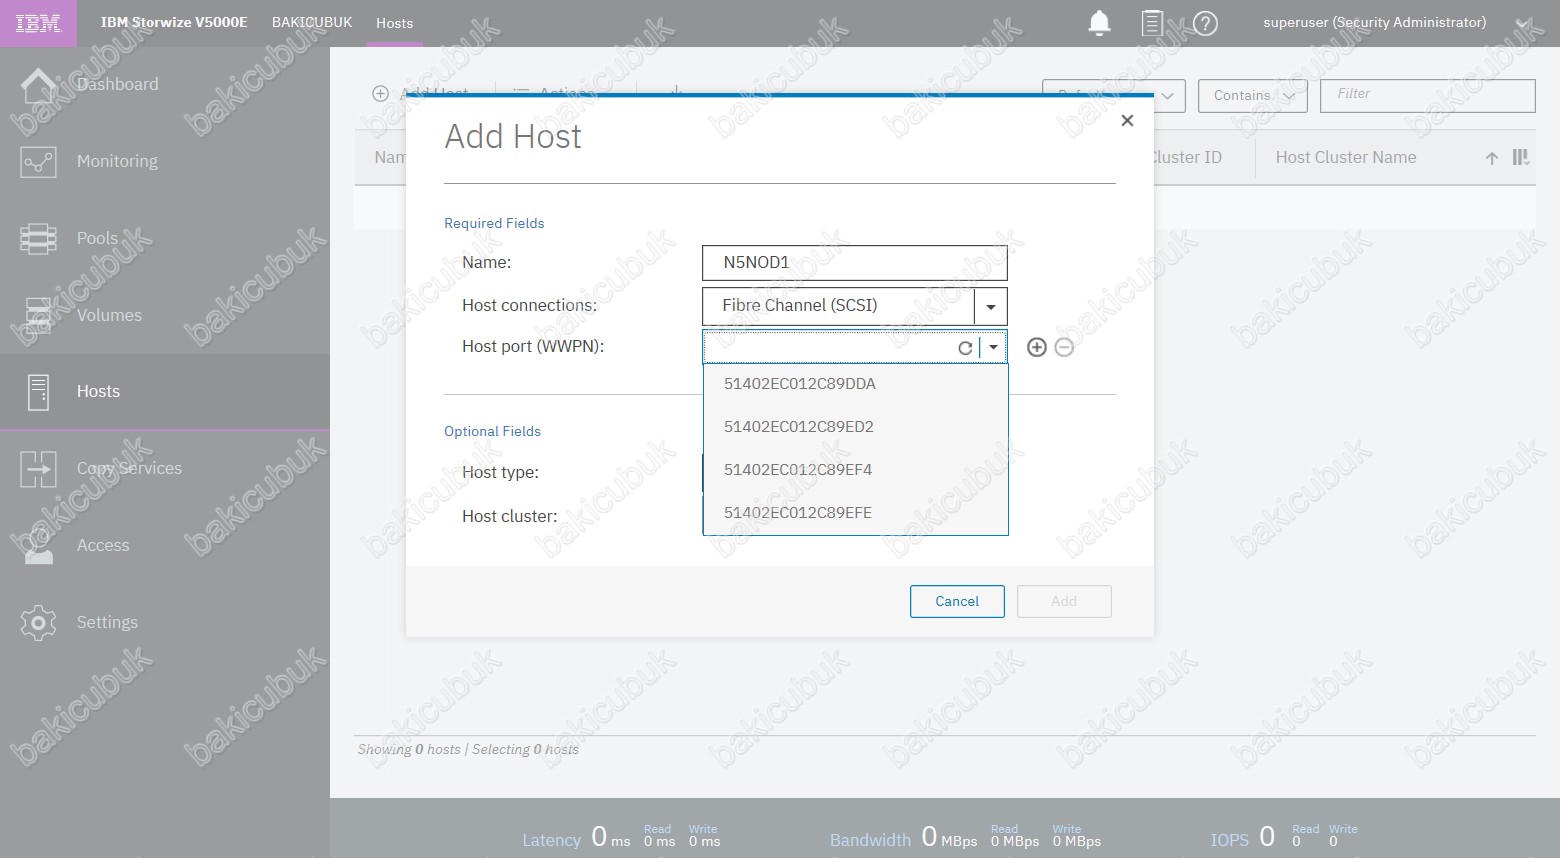Viewport: 1560px width, 858px height.
Task: Open column chooser icon in table header
Action: coord(1520,157)
